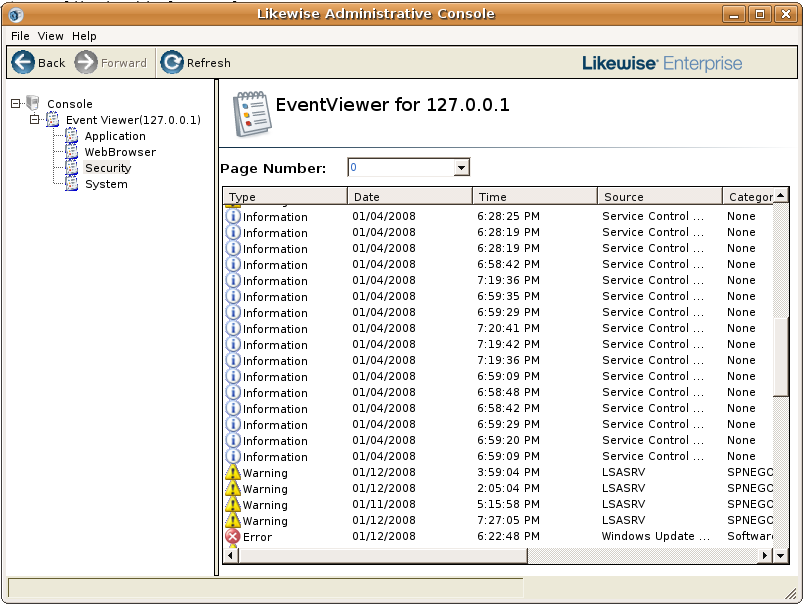The image size is (803, 605).
Task: Open the Page Number dropdown arrow
Action: (x=461, y=168)
